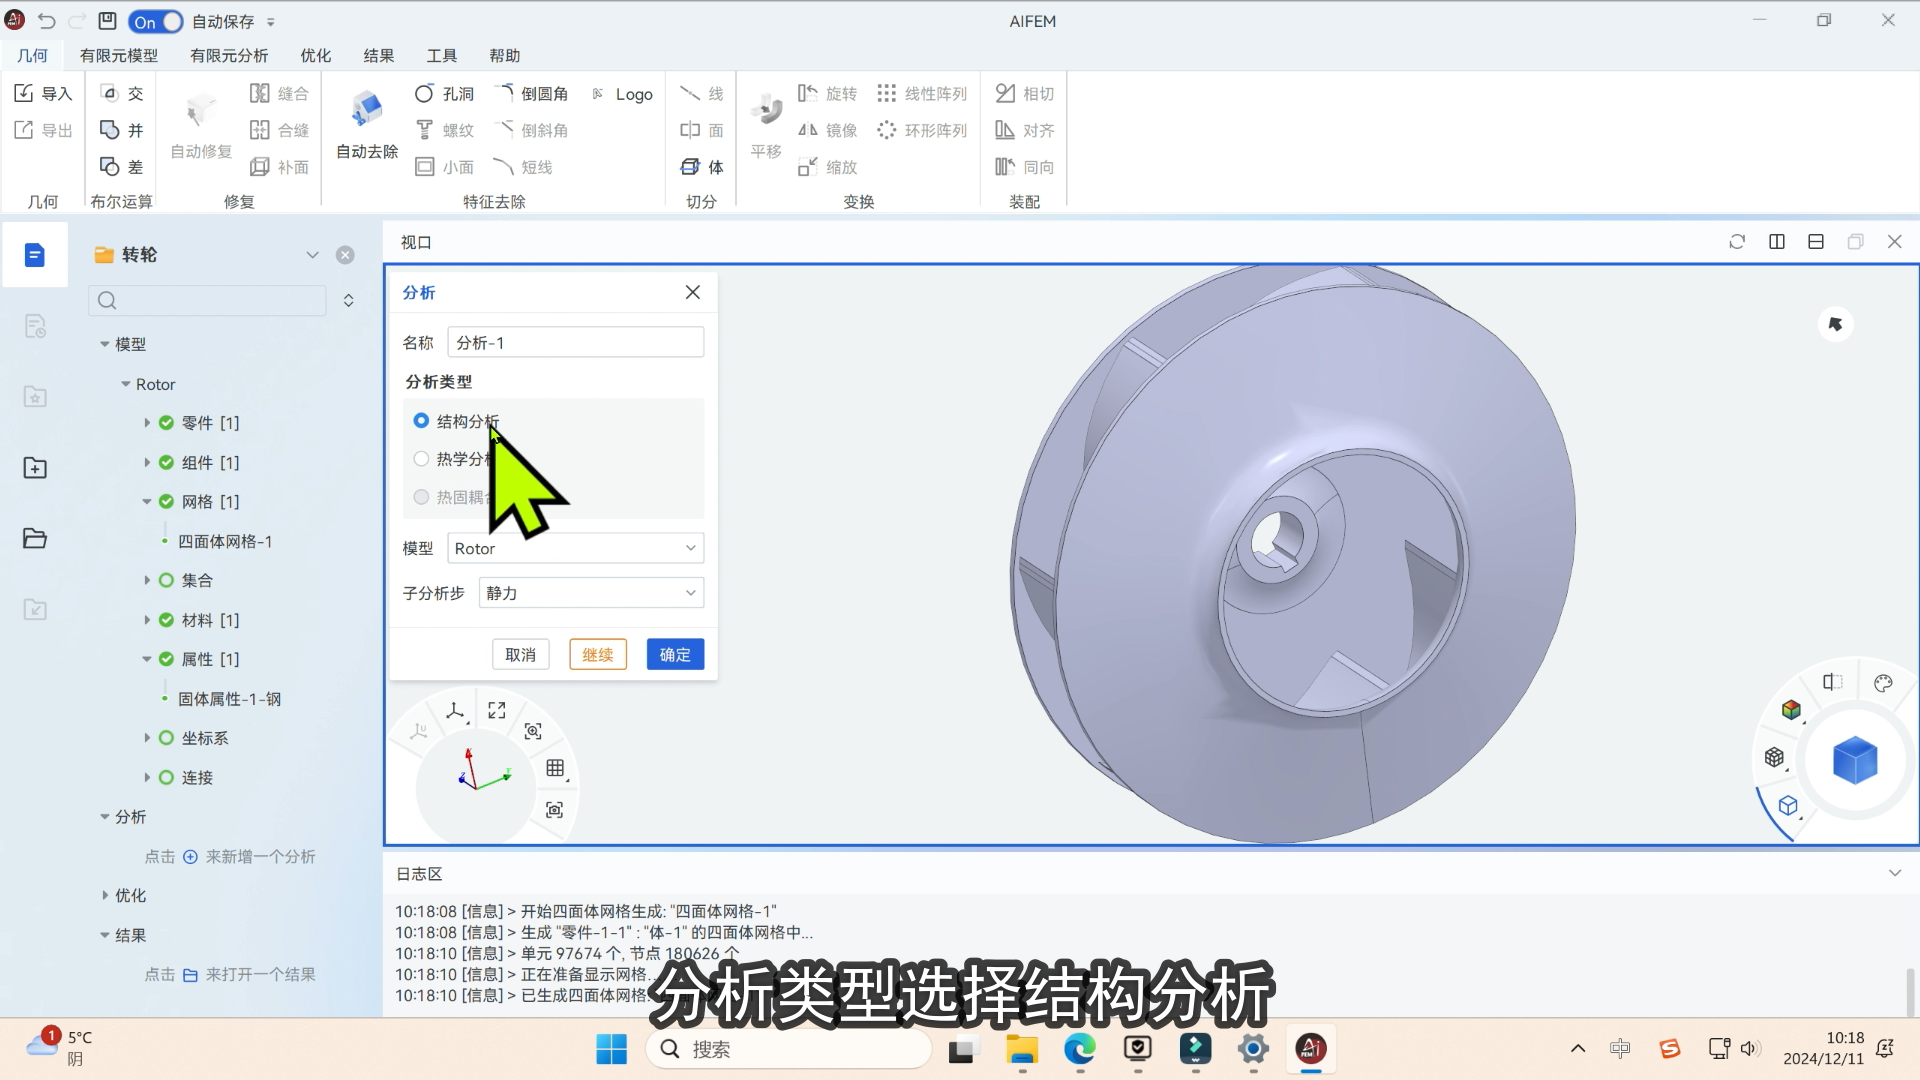The image size is (1920, 1080).
Task: Click the 确定 confirm button
Action: (674, 653)
